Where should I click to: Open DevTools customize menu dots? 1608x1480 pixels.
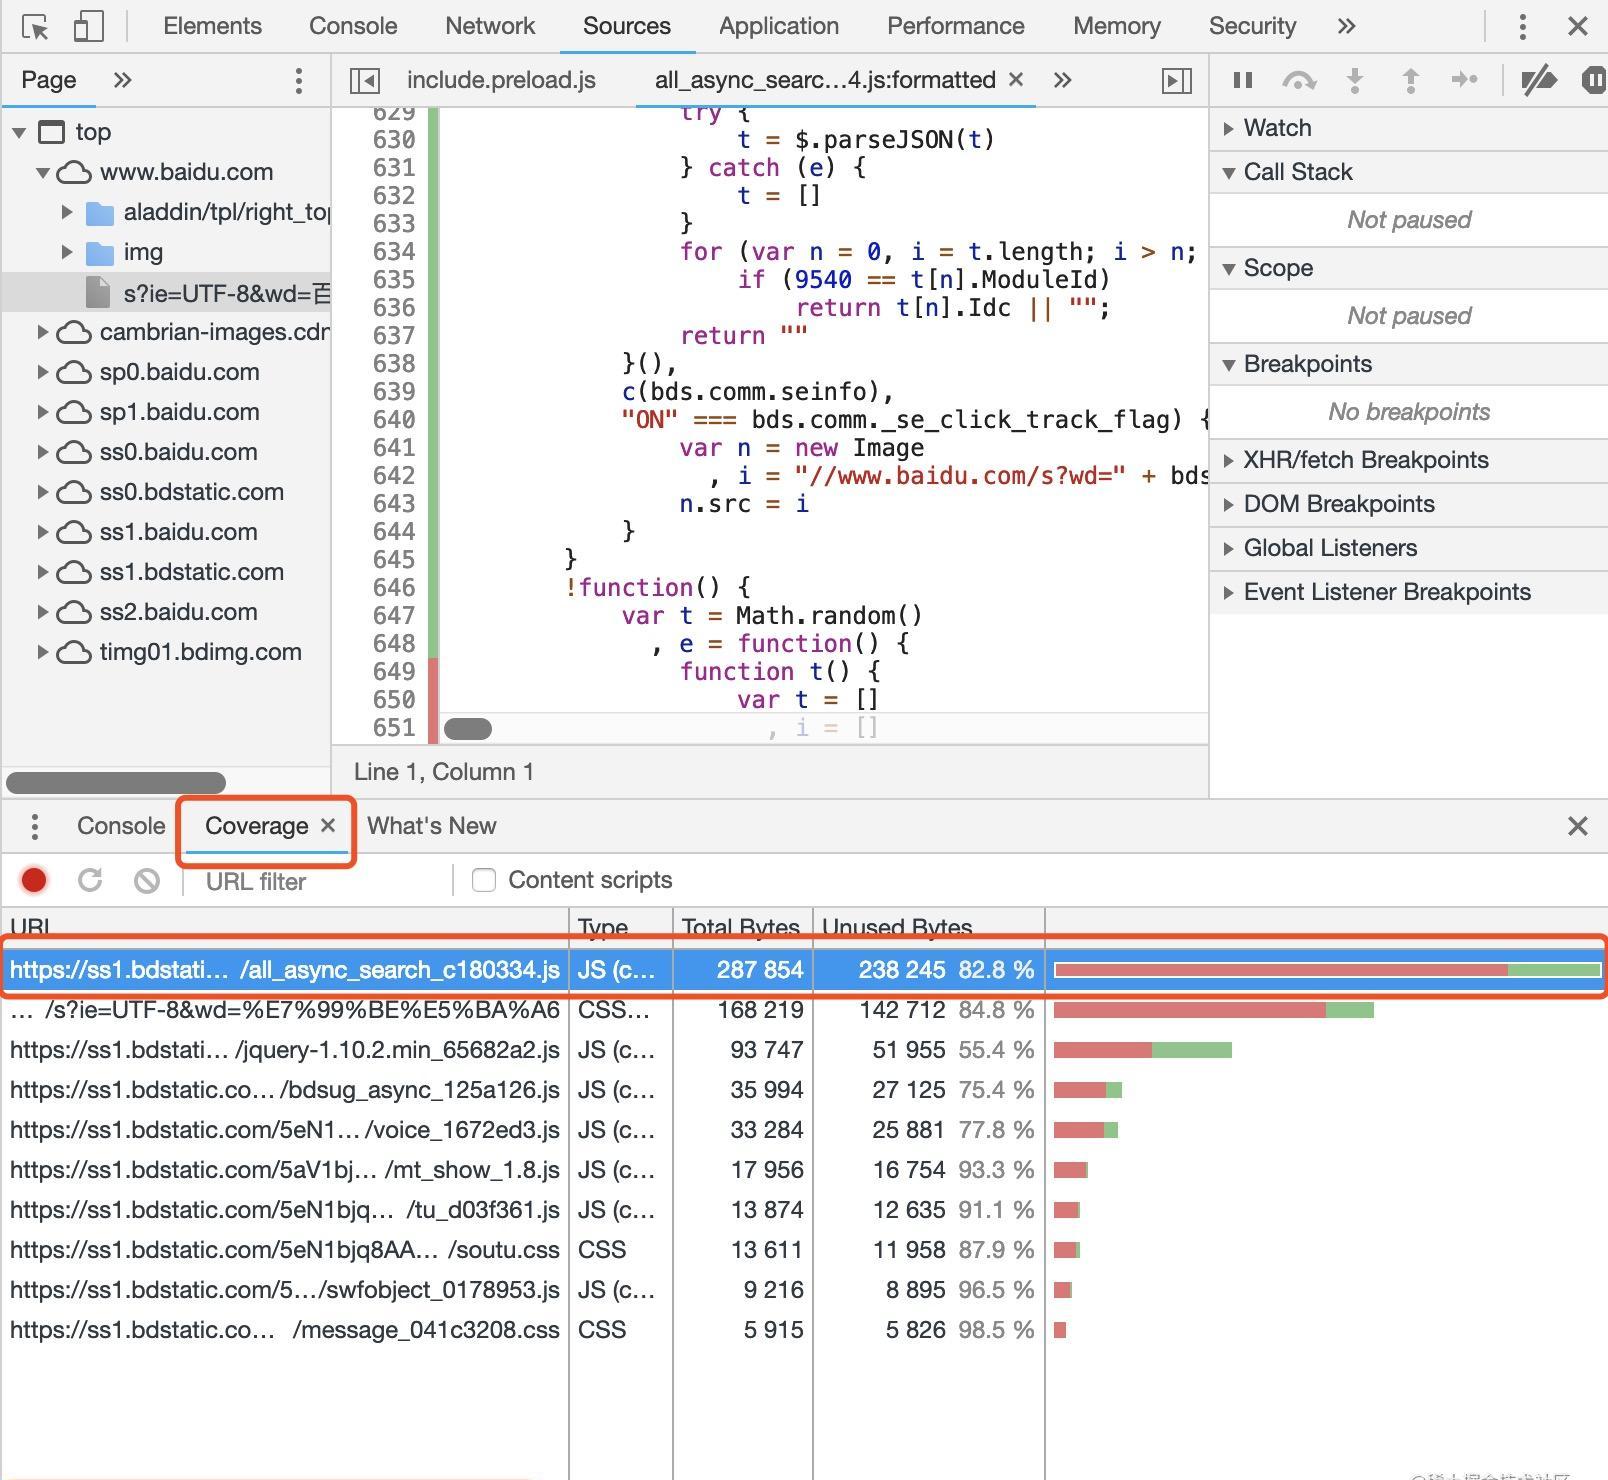(x=1522, y=27)
